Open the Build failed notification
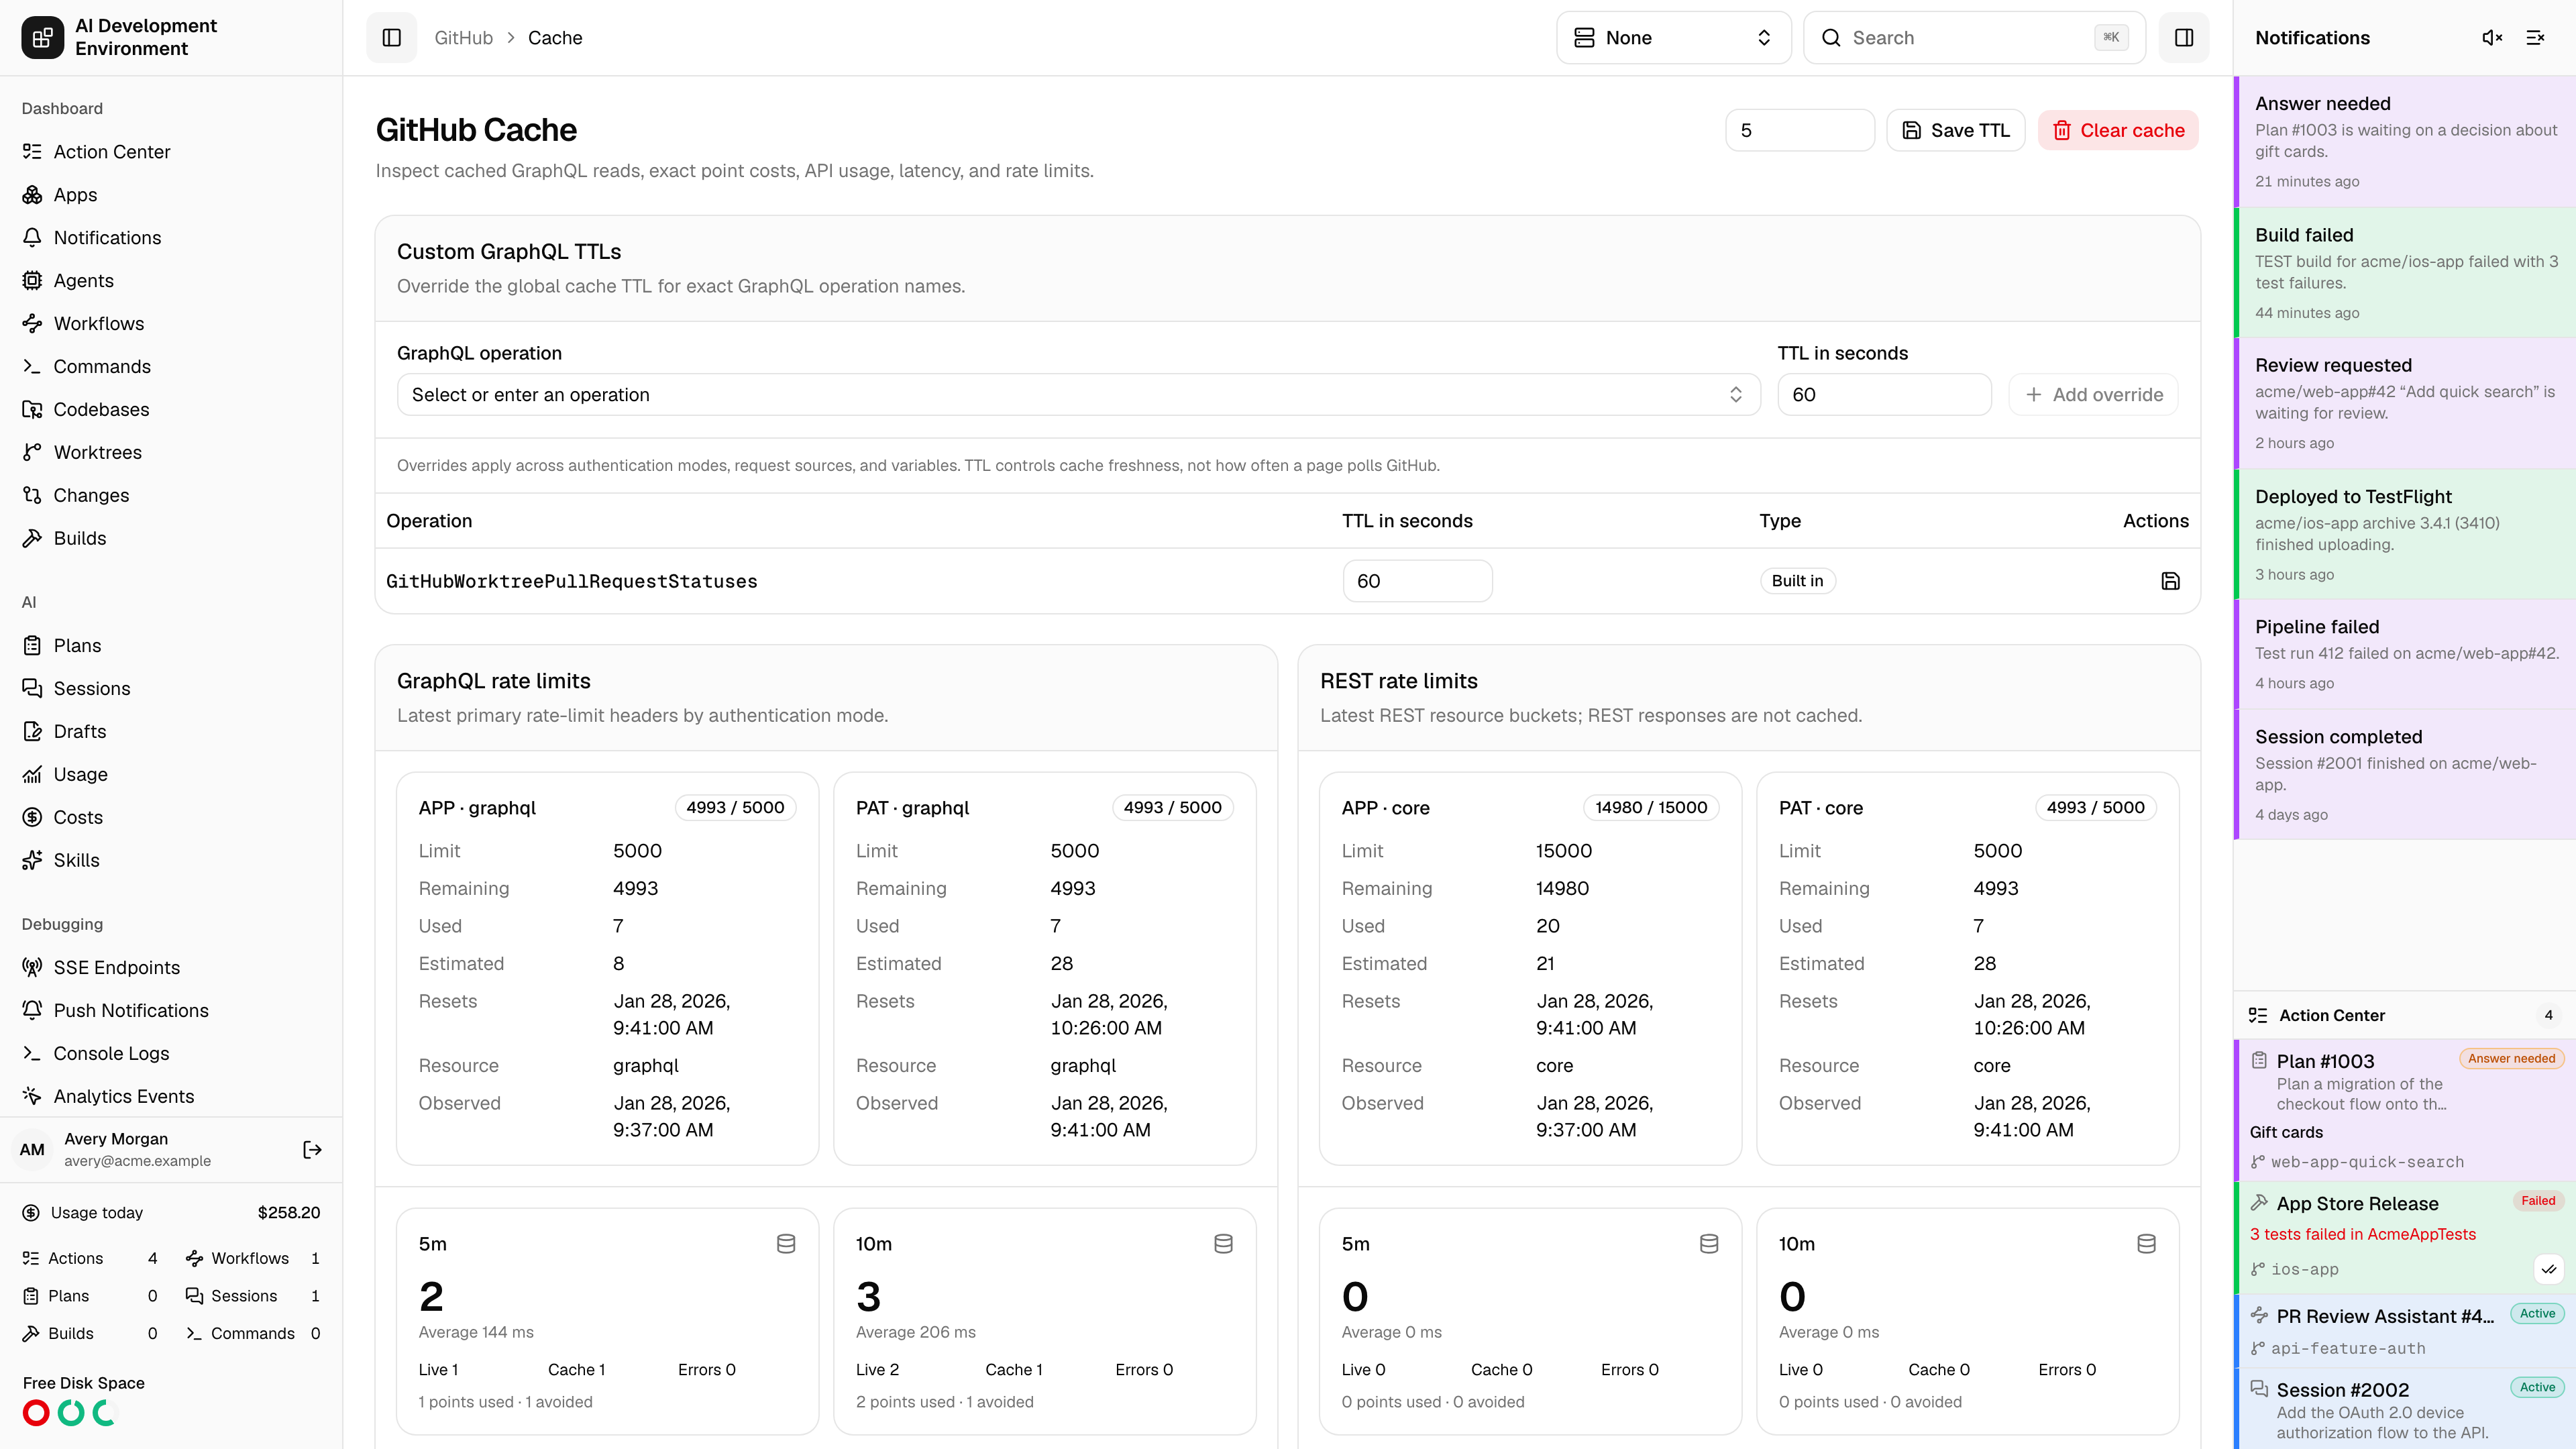The image size is (2576, 1449). pyautogui.click(x=2404, y=273)
